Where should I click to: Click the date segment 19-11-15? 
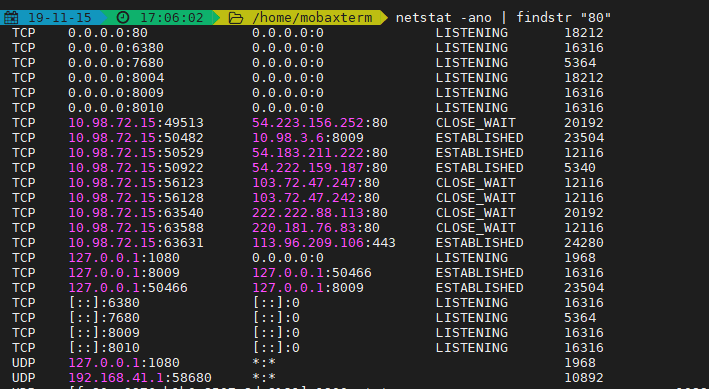pyautogui.click(x=60, y=18)
